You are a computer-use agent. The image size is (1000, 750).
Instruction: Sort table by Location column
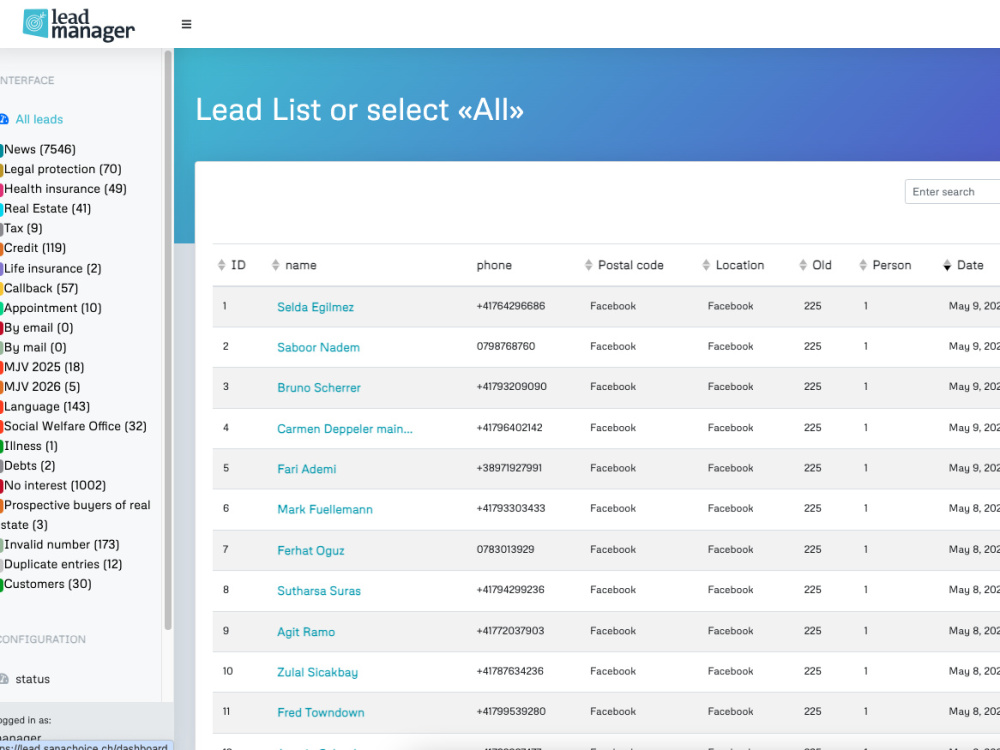733,265
